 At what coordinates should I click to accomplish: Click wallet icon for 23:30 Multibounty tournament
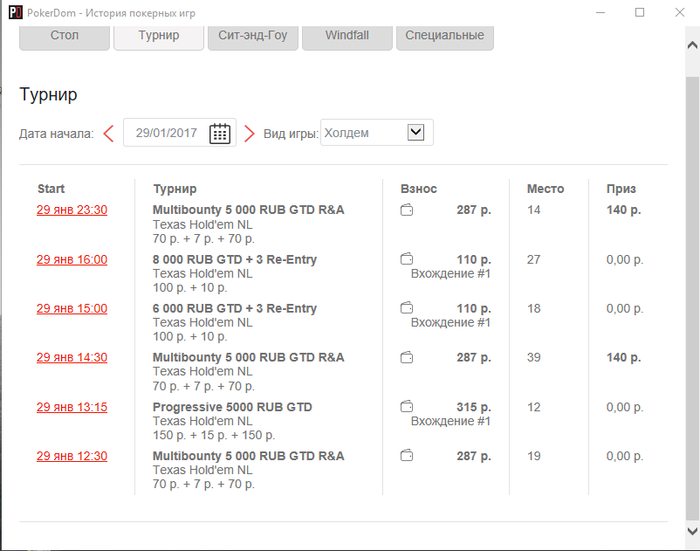pyautogui.click(x=406, y=209)
